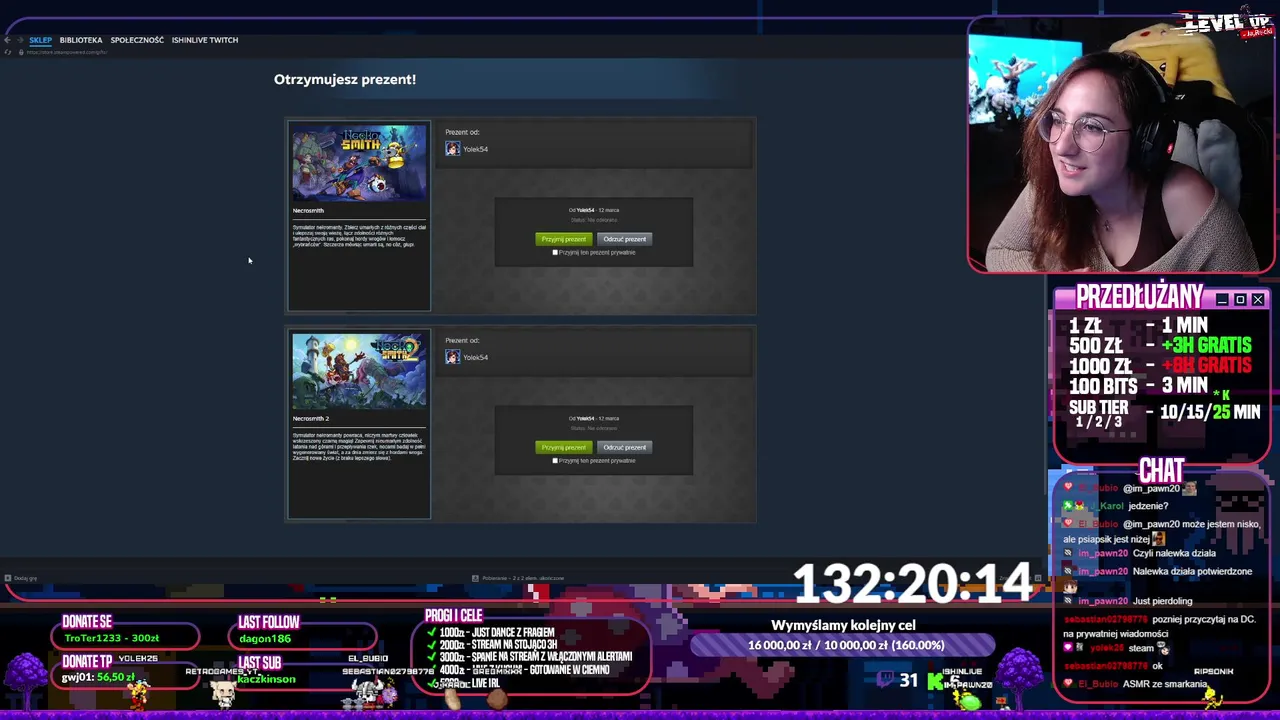The width and height of the screenshot is (1280, 720).
Task: Click the Twitch icon next to 31
Action: point(885,680)
